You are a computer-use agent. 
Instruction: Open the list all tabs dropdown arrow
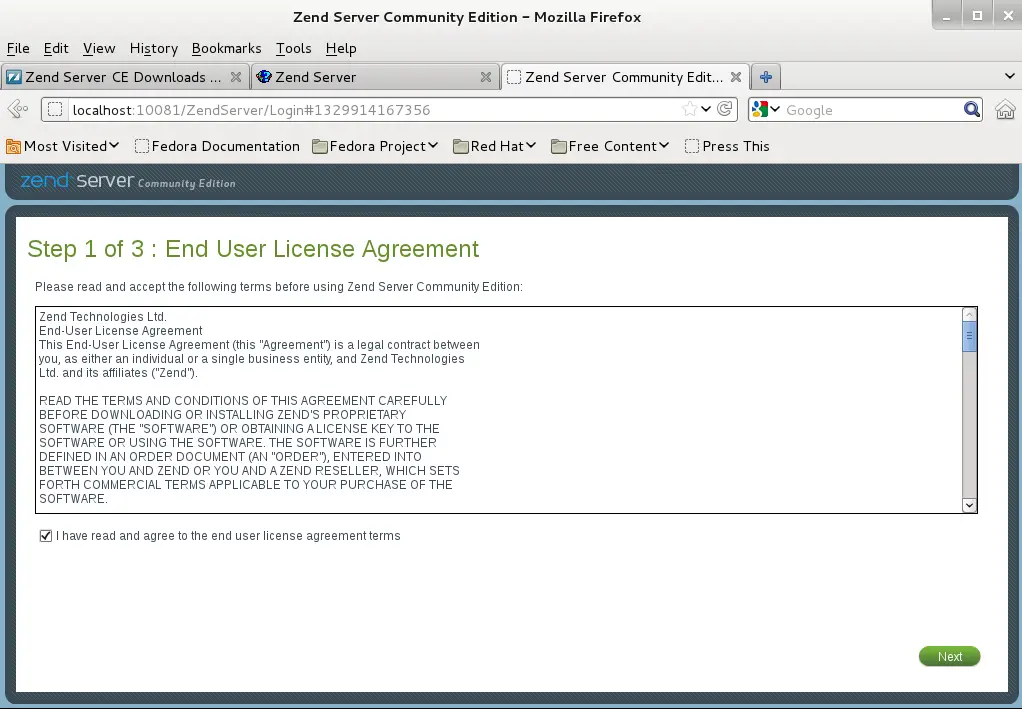(x=1009, y=76)
